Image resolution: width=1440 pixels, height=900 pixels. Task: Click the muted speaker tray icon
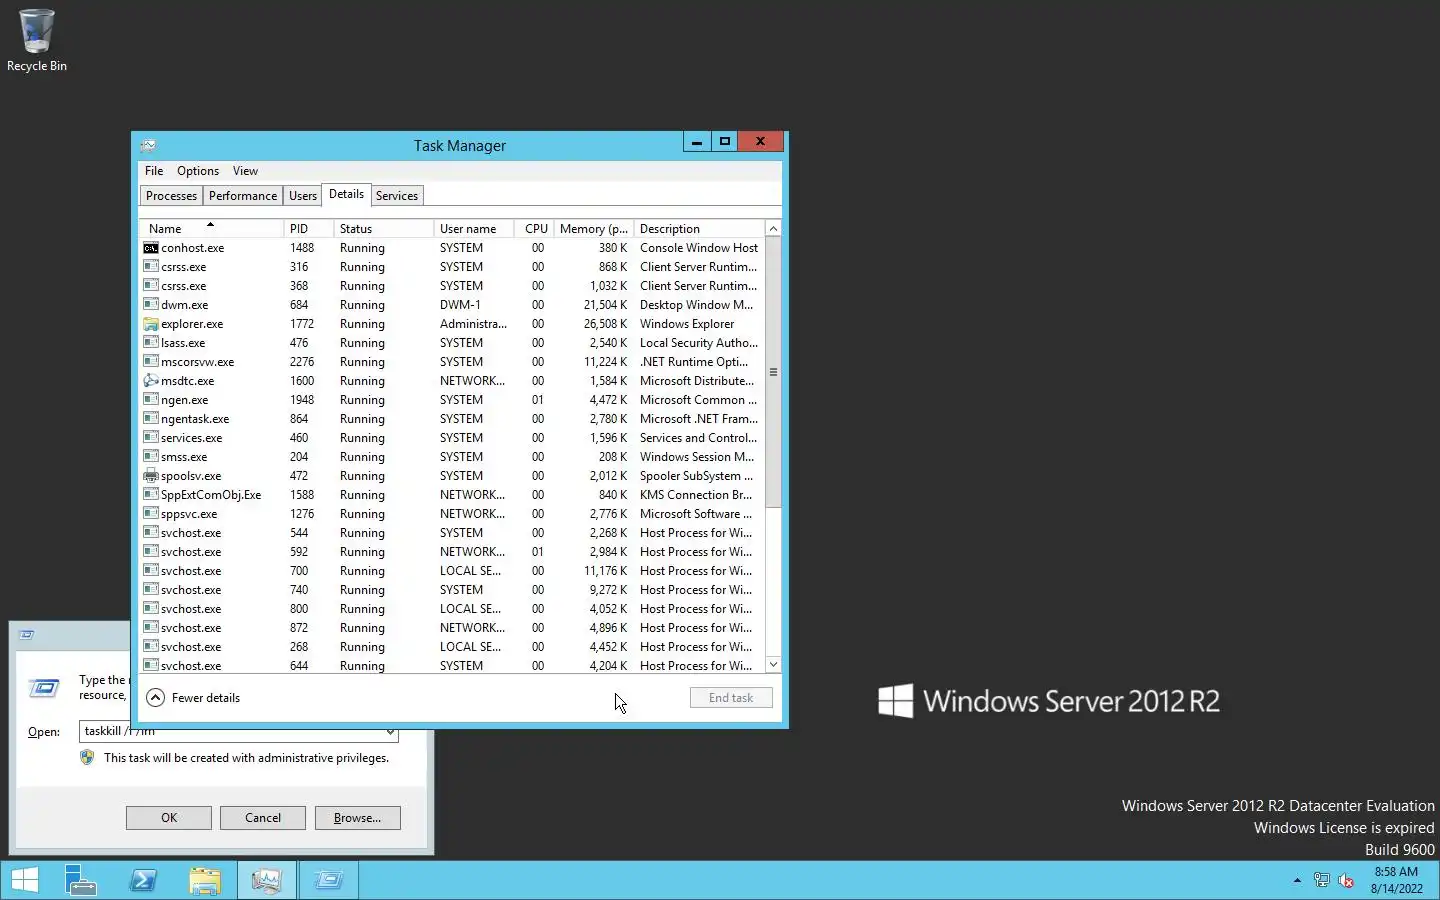[x=1346, y=881]
